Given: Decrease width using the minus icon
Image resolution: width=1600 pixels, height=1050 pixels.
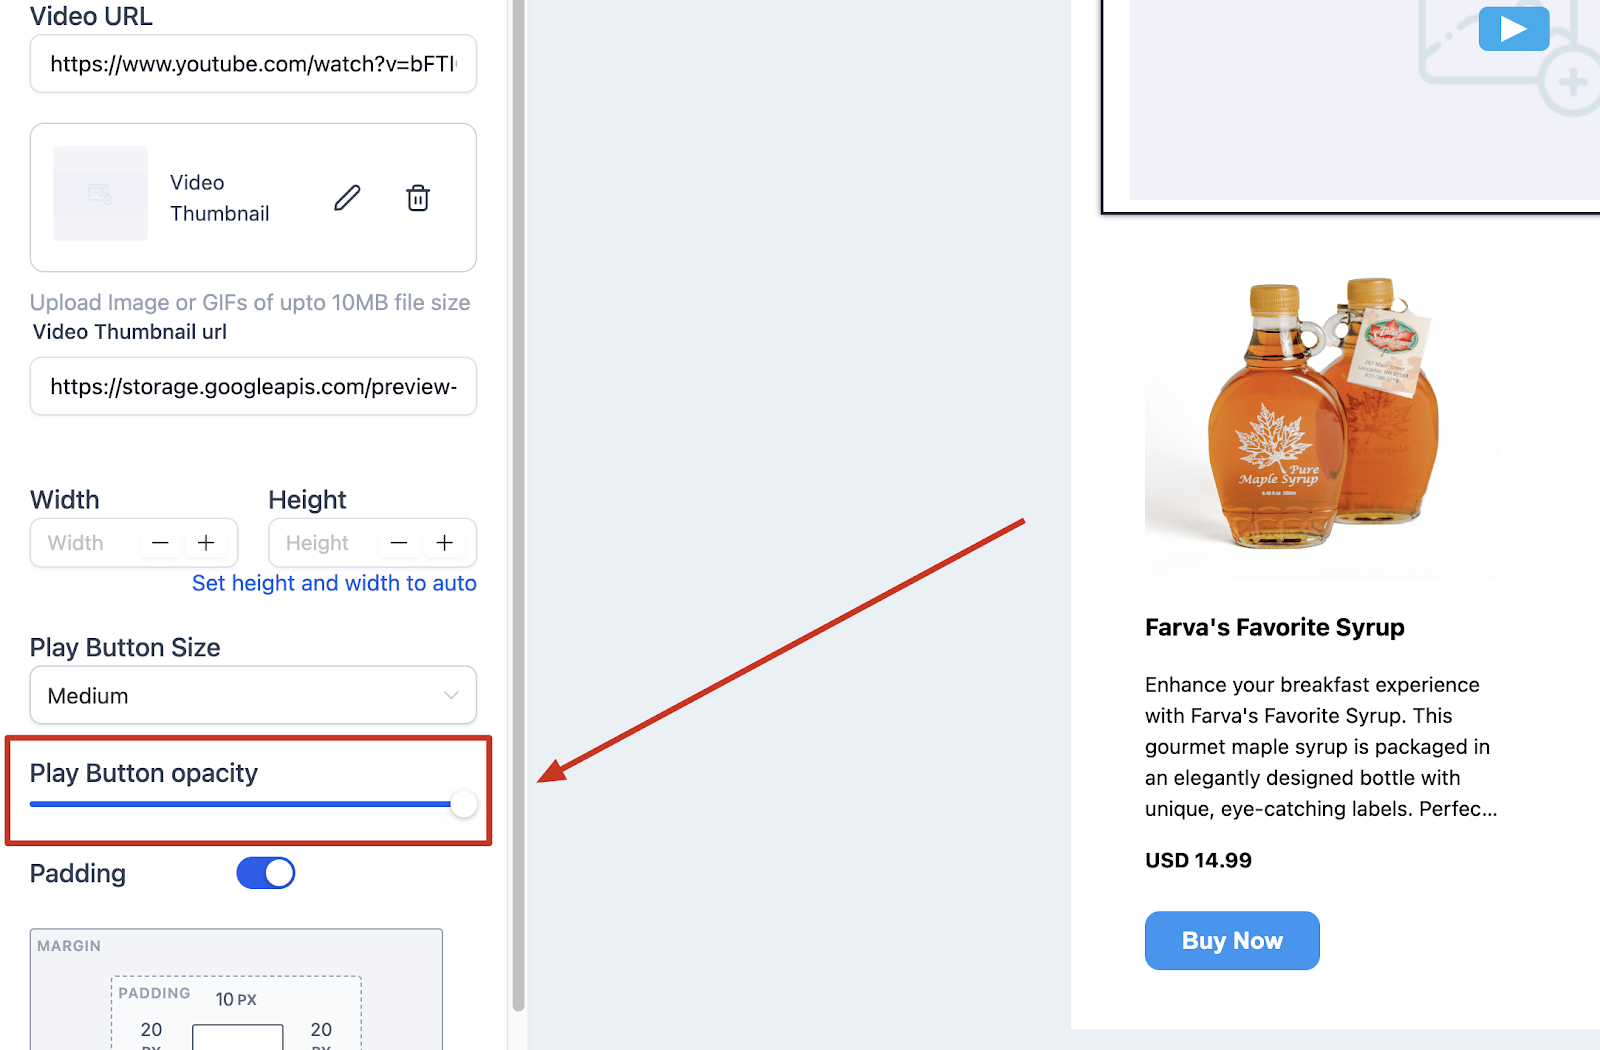Looking at the screenshot, I should [160, 543].
